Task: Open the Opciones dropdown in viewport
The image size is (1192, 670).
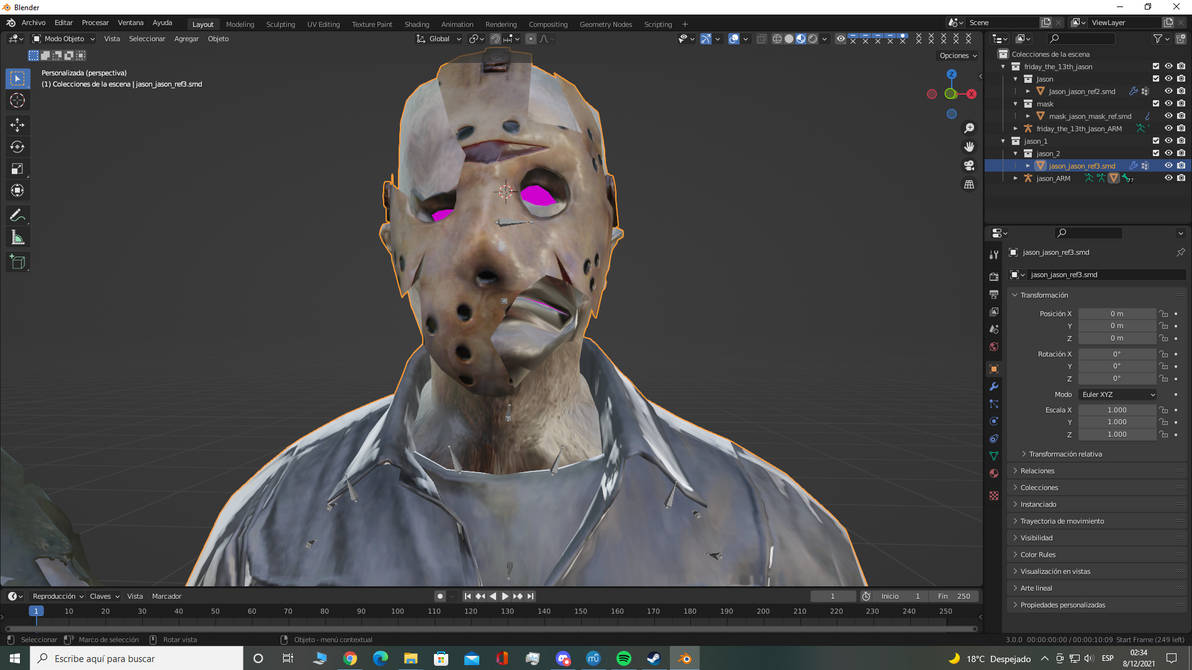Action: tap(957, 56)
